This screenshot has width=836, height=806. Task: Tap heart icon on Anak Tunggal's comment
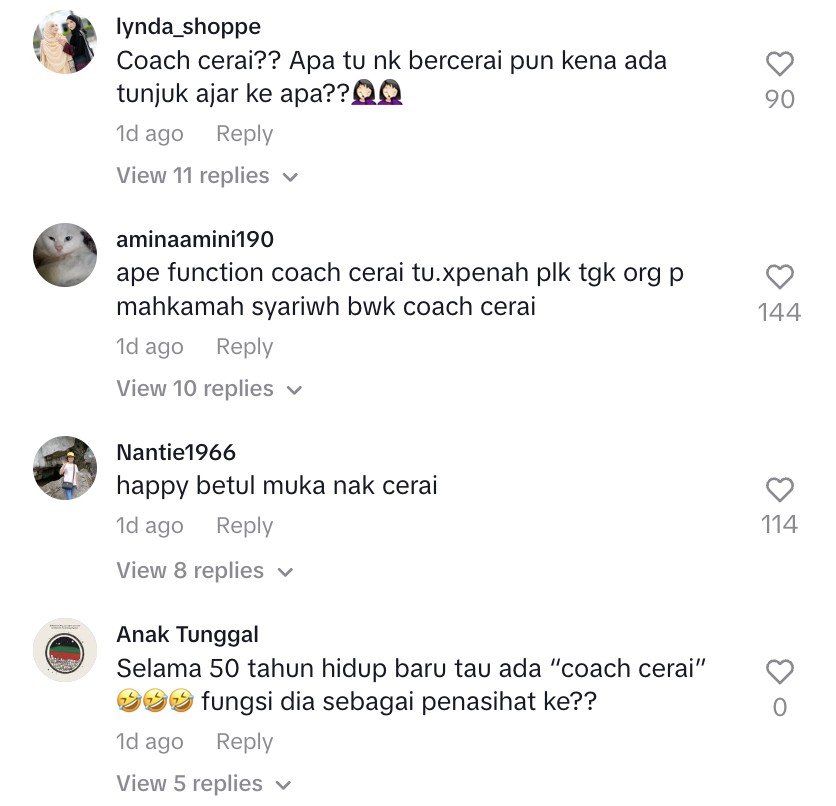coord(779,672)
